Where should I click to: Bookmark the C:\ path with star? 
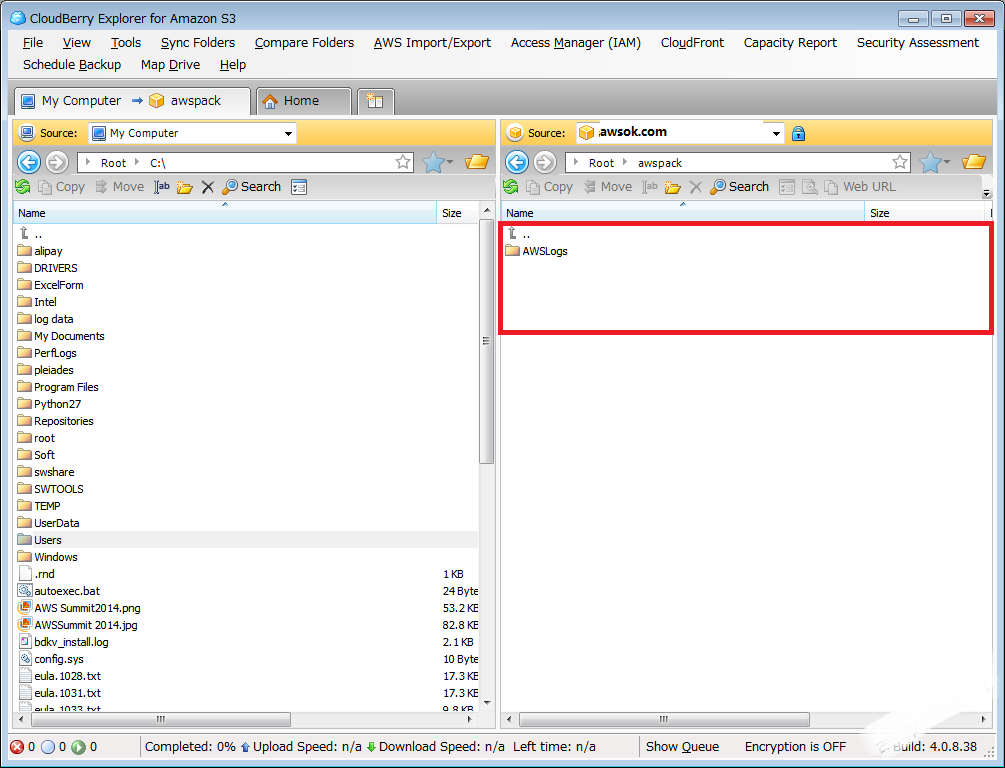coord(403,162)
